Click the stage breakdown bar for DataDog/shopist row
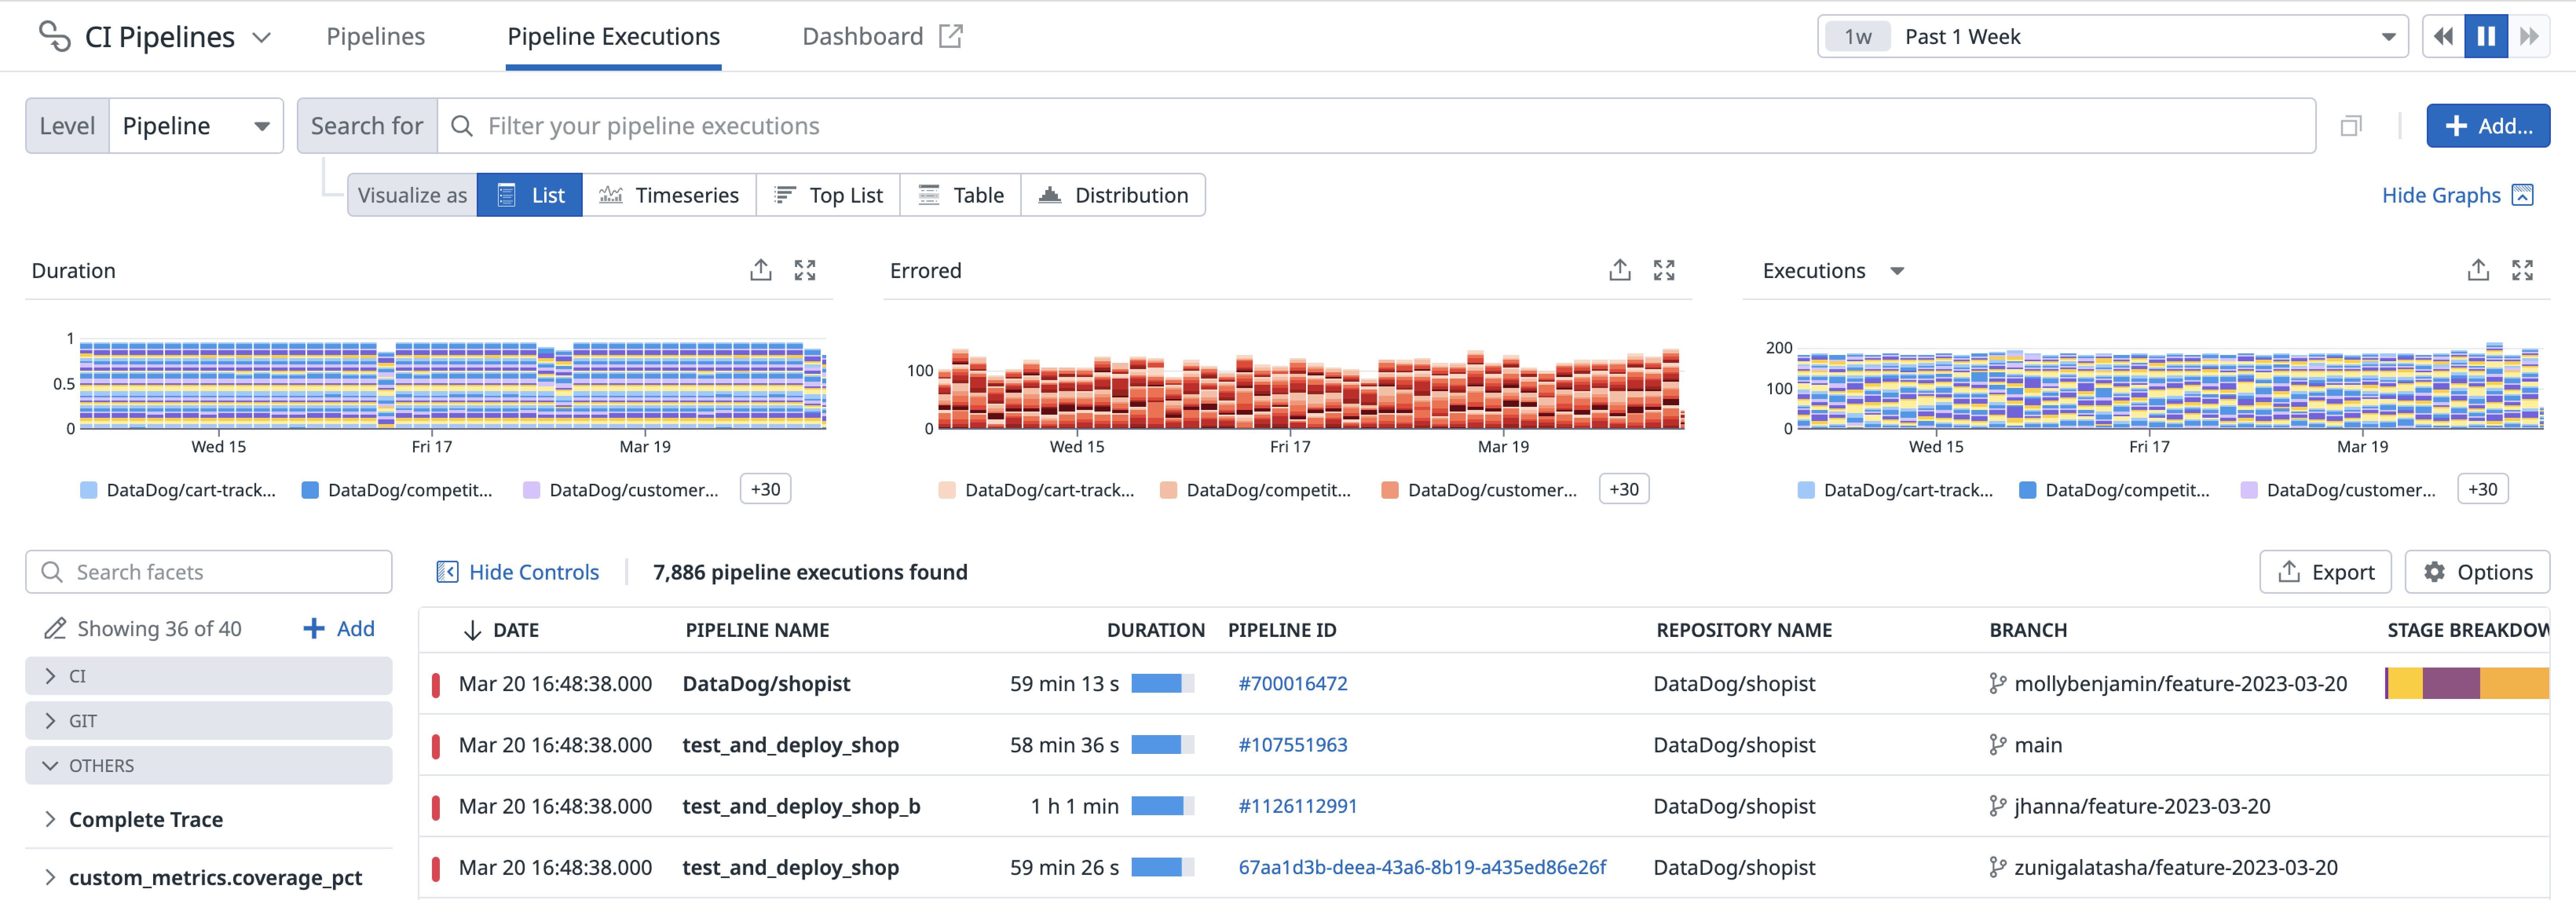 2467,683
